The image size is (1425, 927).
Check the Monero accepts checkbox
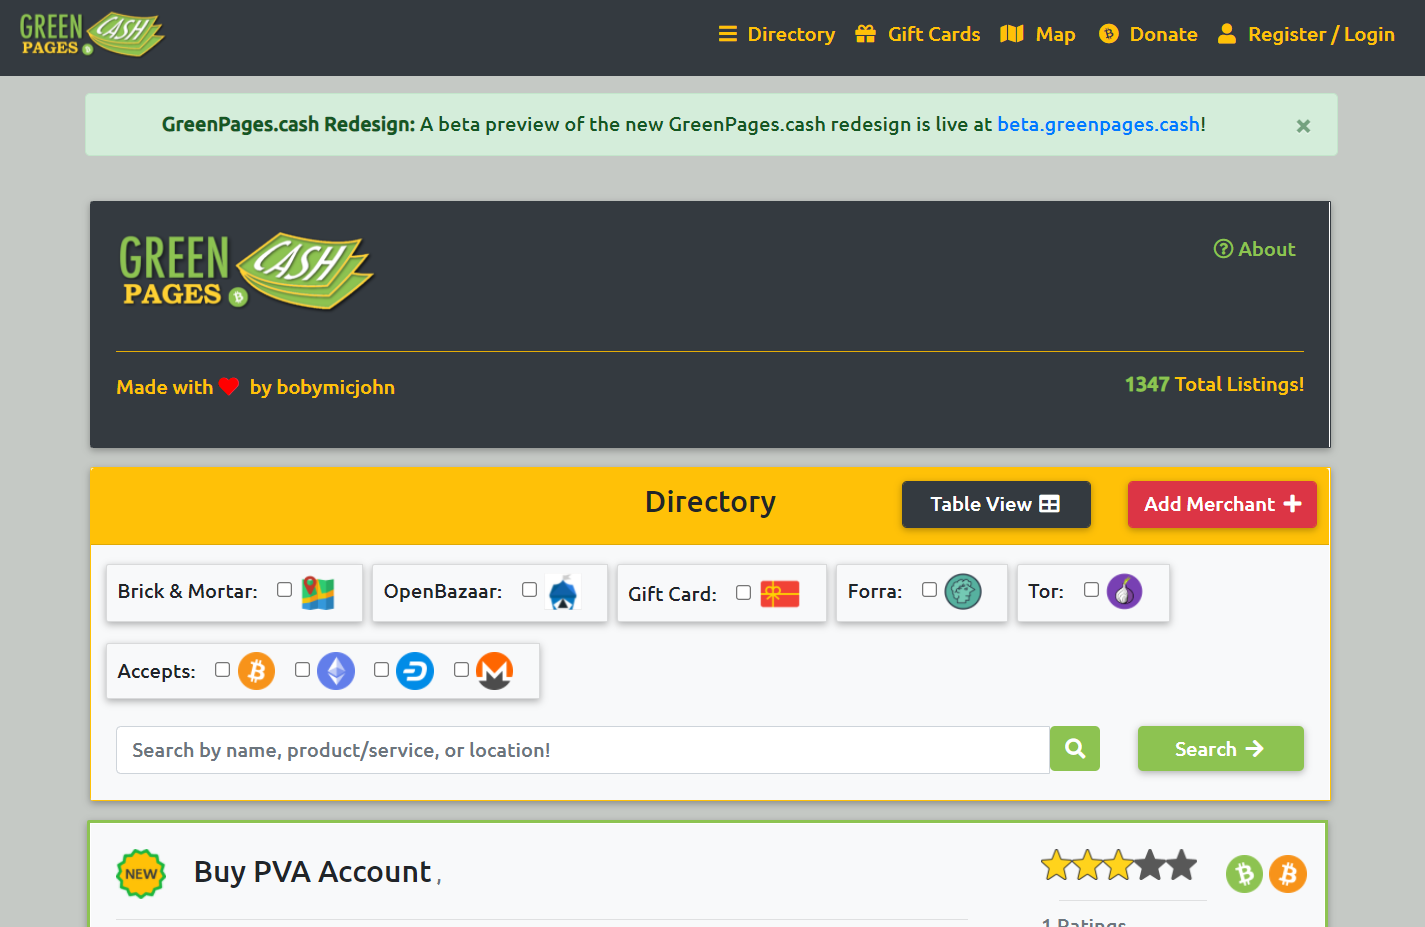[x=461, y=670]
